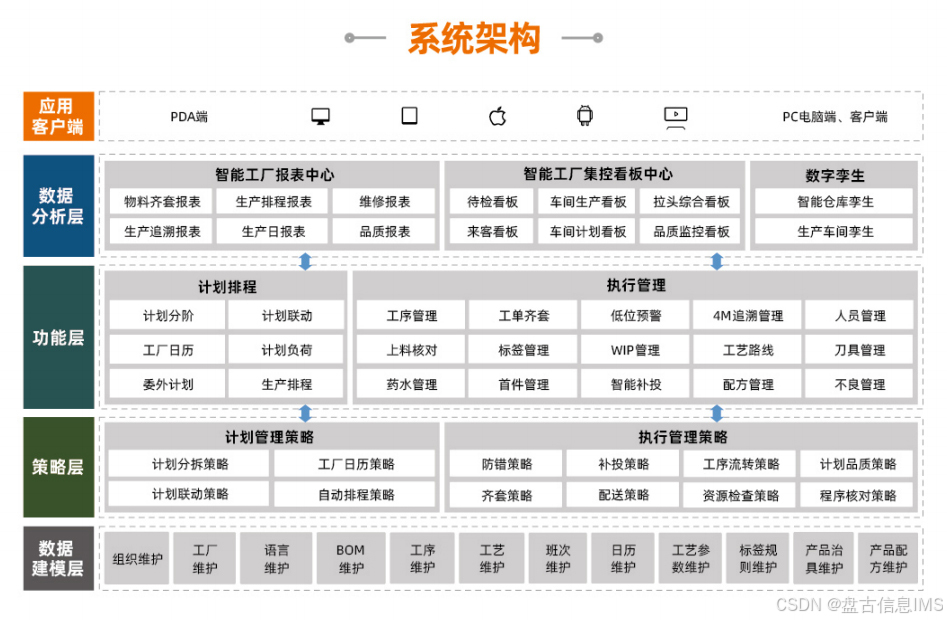
Task: Click 自动排程策略 box
Action: tap(356, 494)
